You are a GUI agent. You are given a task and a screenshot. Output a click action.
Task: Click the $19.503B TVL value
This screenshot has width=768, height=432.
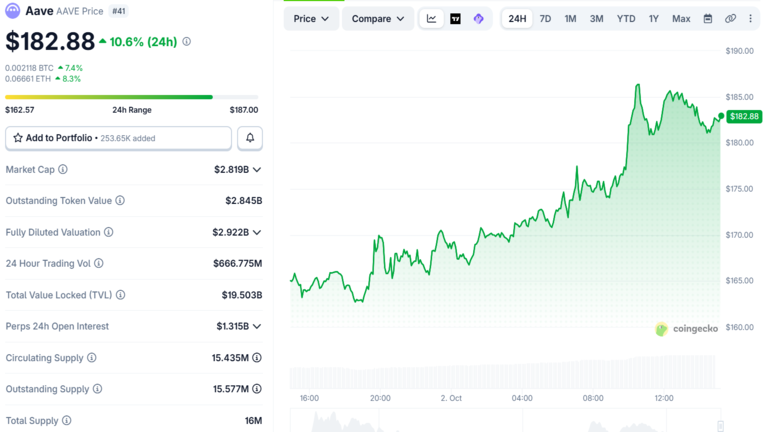pos(242,295)
